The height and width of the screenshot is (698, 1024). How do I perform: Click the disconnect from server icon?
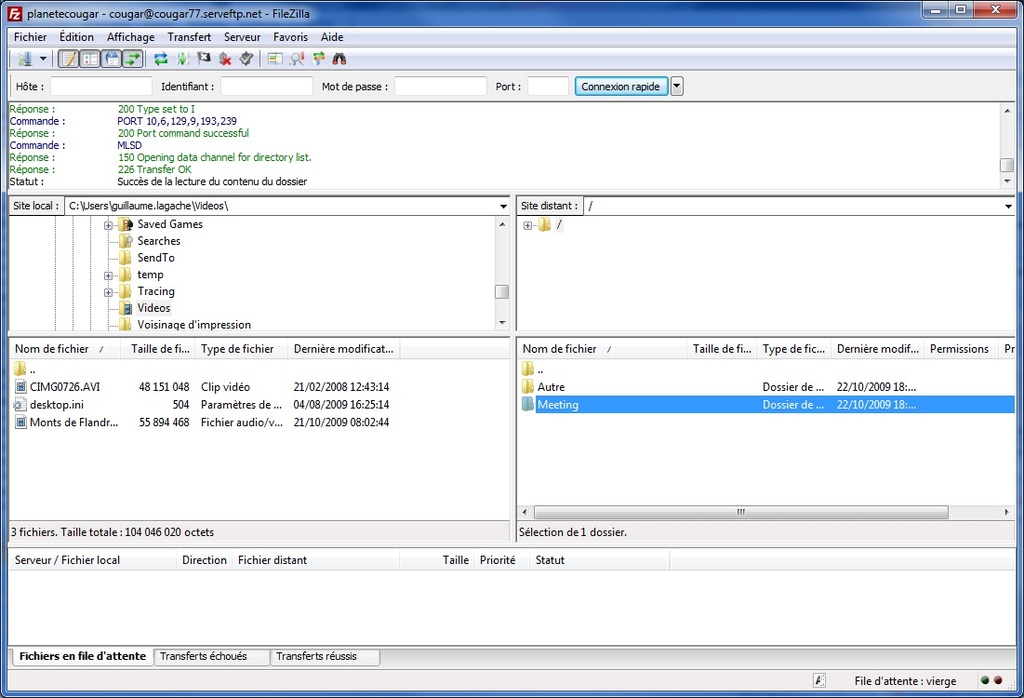coord(226,59)
